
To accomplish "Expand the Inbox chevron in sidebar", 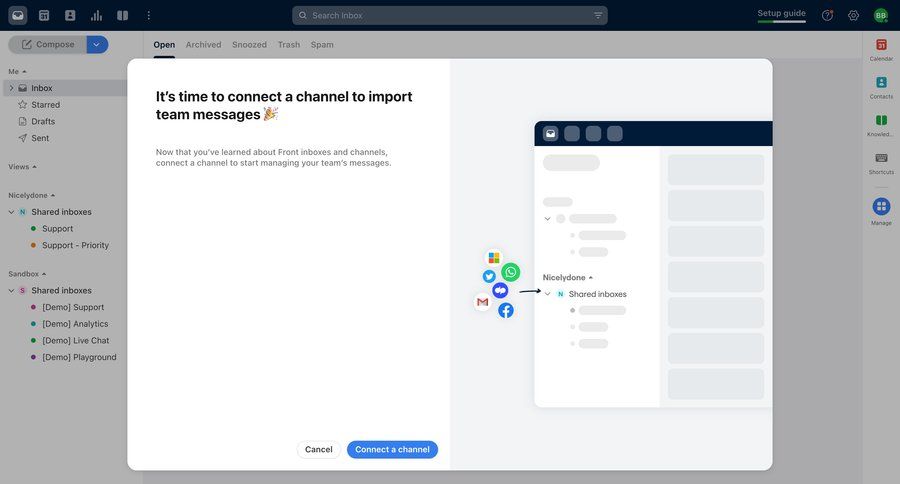I will 11,88.
